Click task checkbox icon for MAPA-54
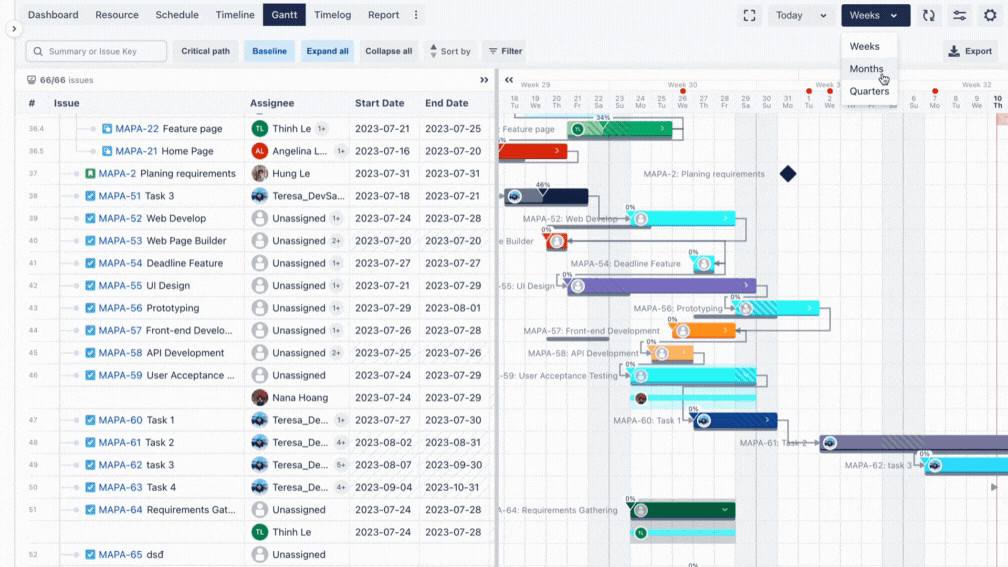This screenshot has height=567, width=1008. 90,263
